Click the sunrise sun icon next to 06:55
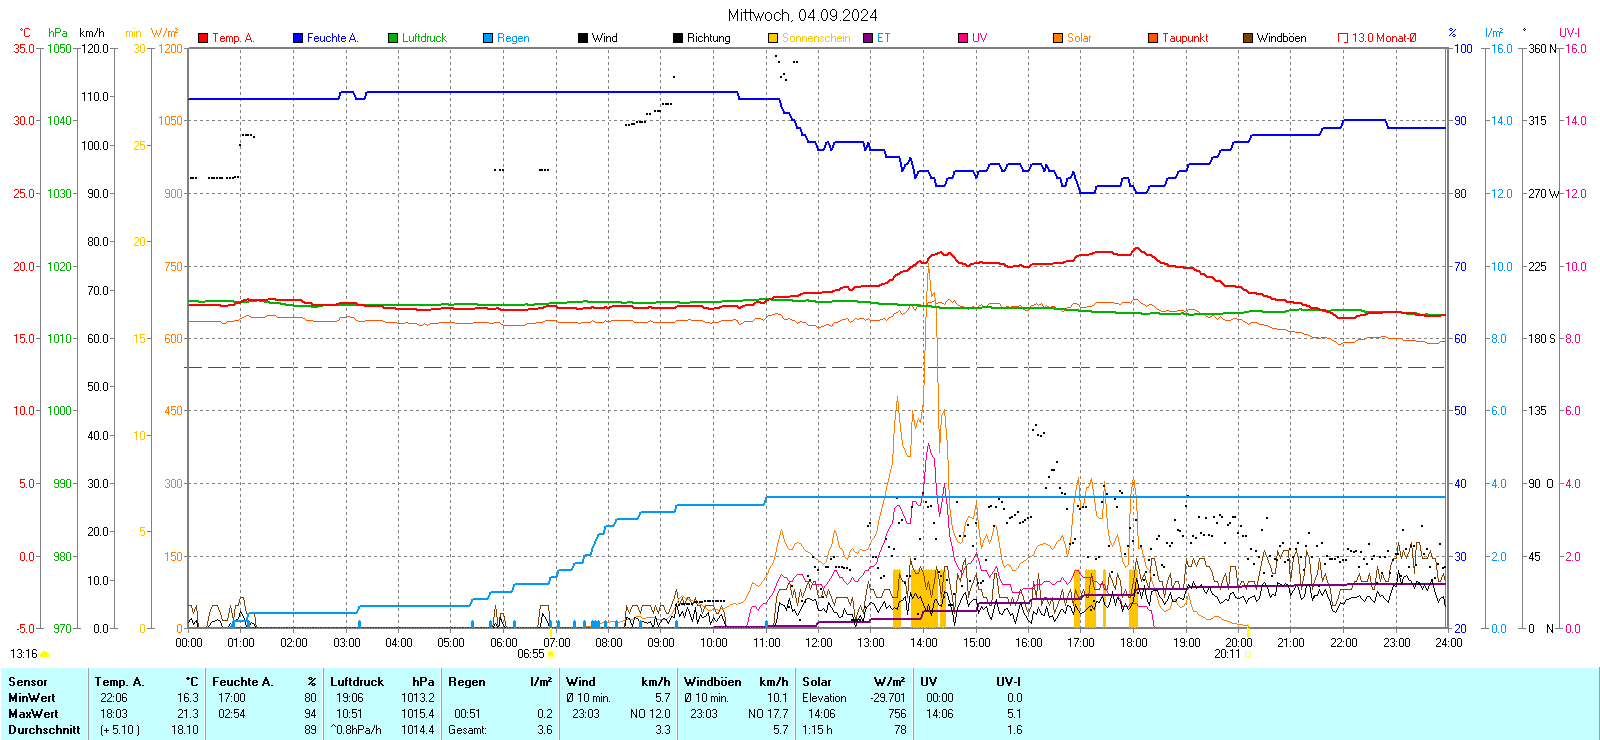The height and width of the screenshot is (740, 1600). click(x=551, y=654)
